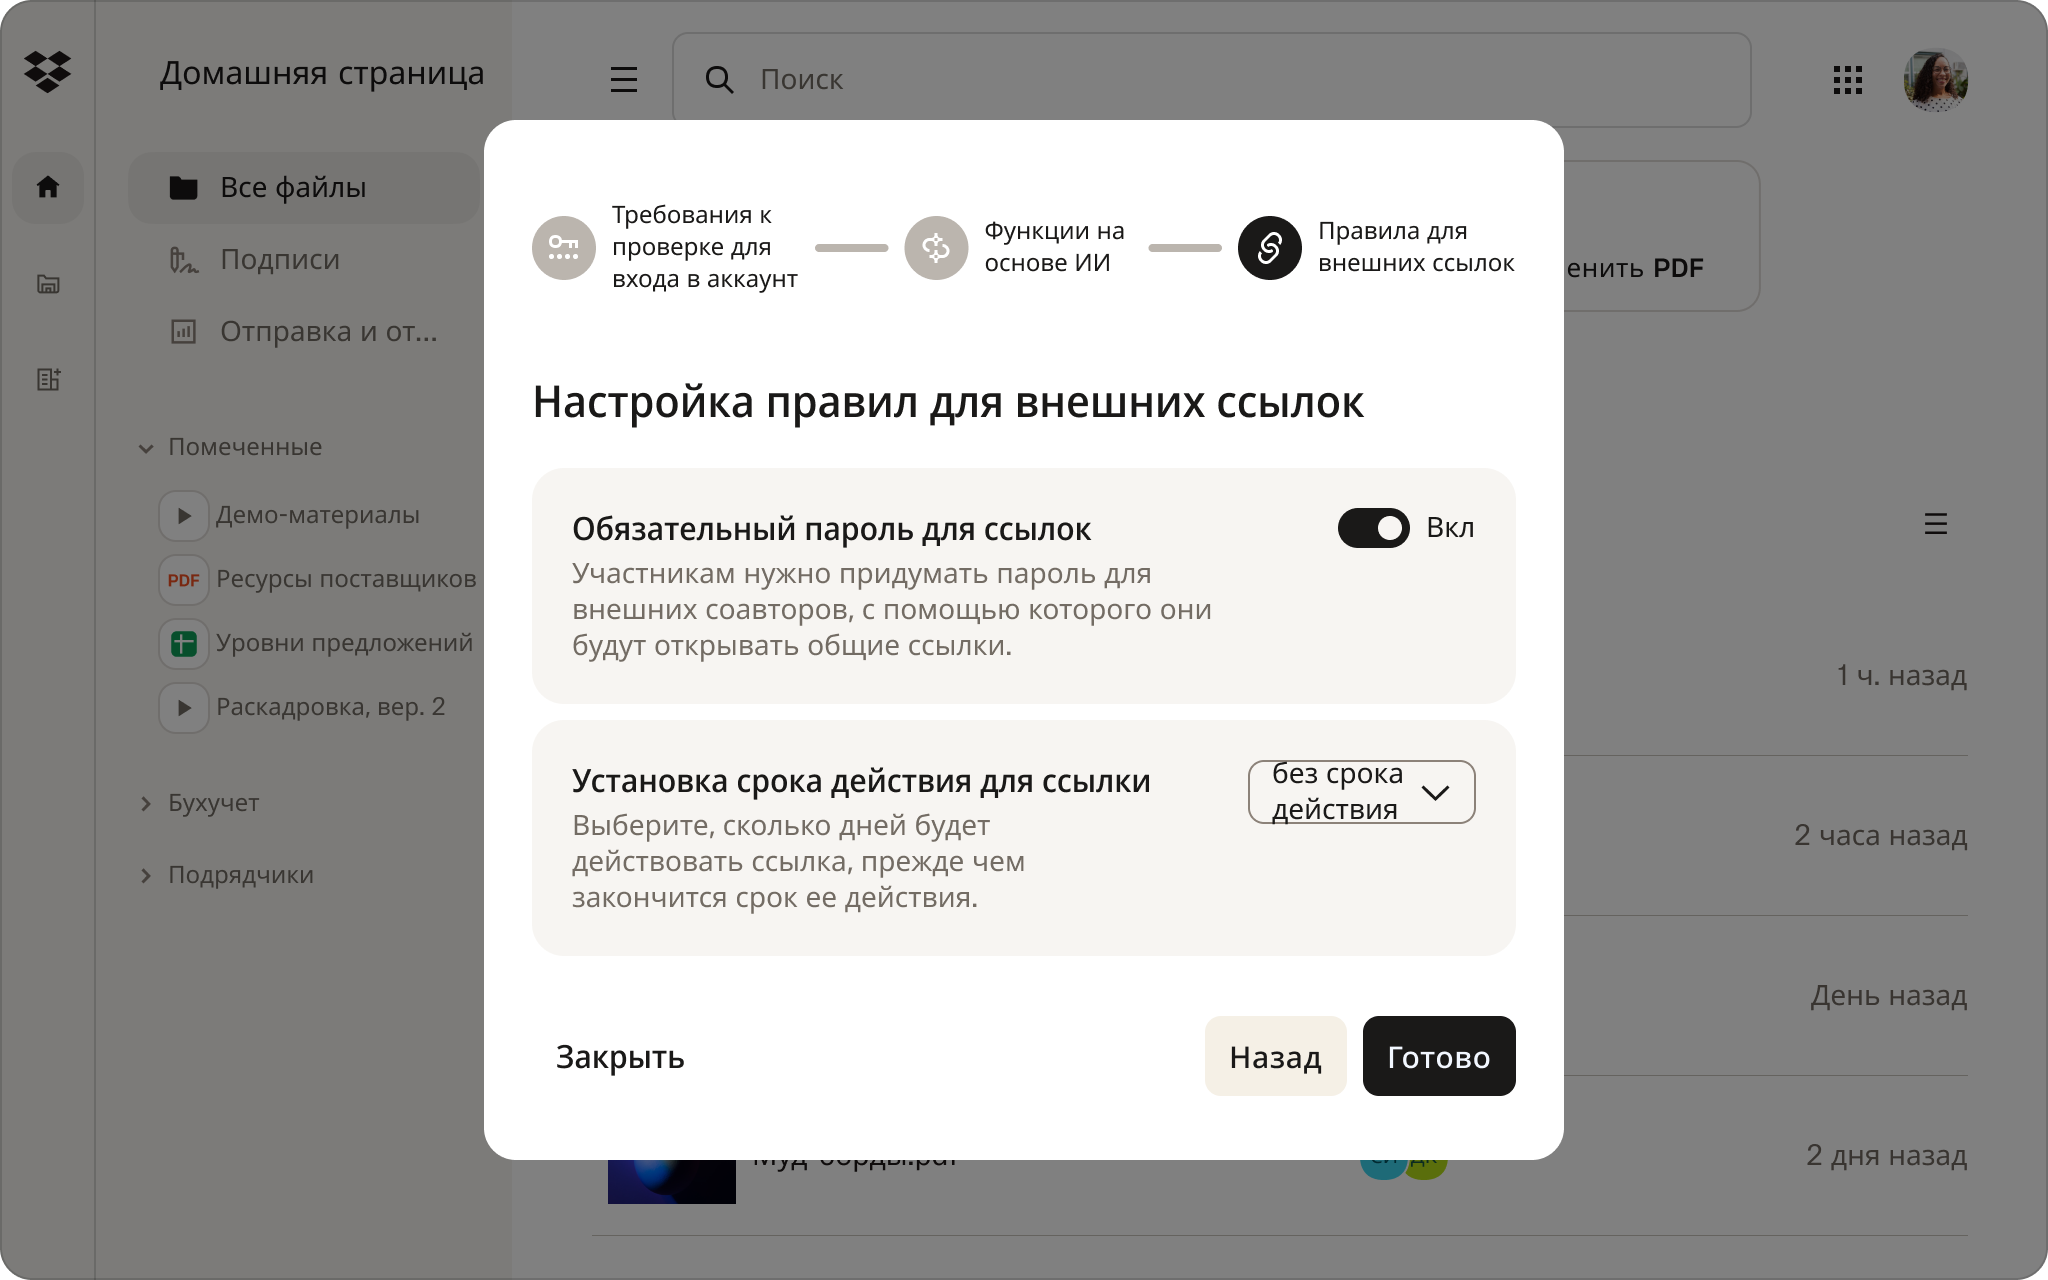Click the key icon for sign-in requirements step
2048x1280 pixels.
[564, 247]
